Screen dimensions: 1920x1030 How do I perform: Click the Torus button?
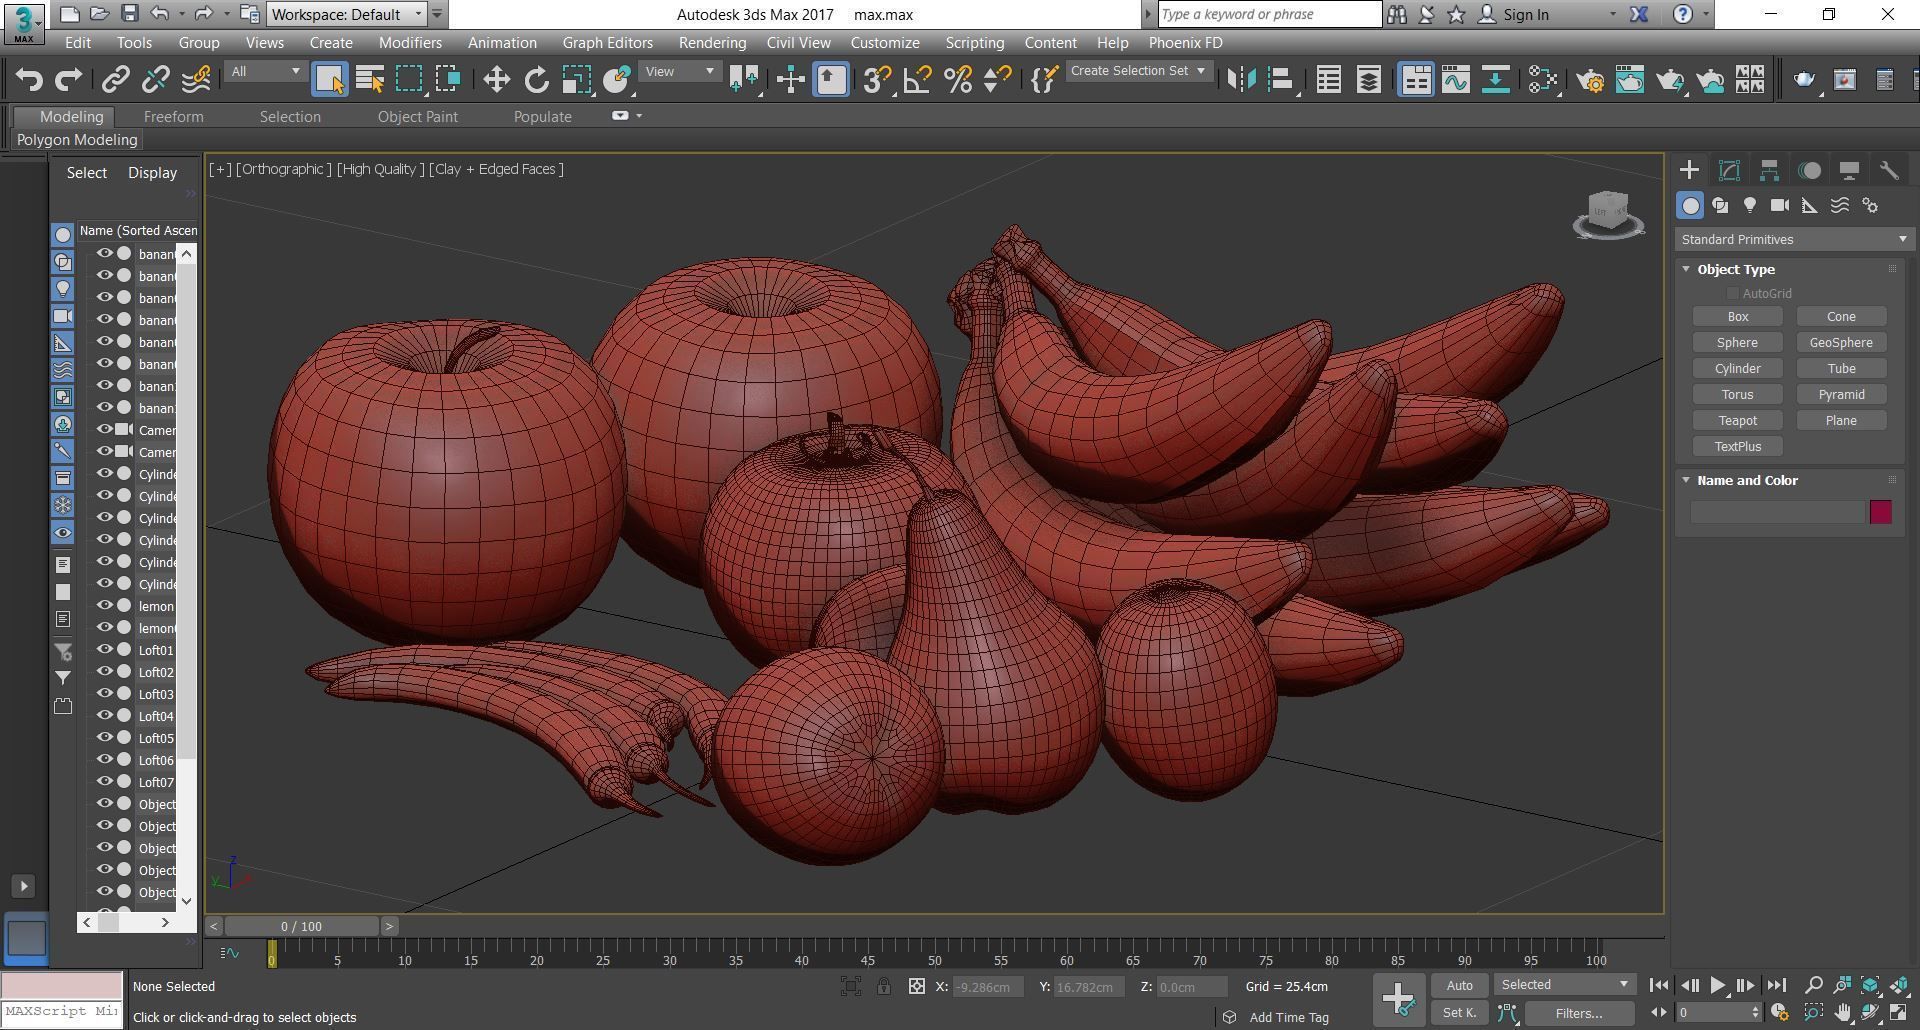pyautogui.click(x=1737, y=395)
